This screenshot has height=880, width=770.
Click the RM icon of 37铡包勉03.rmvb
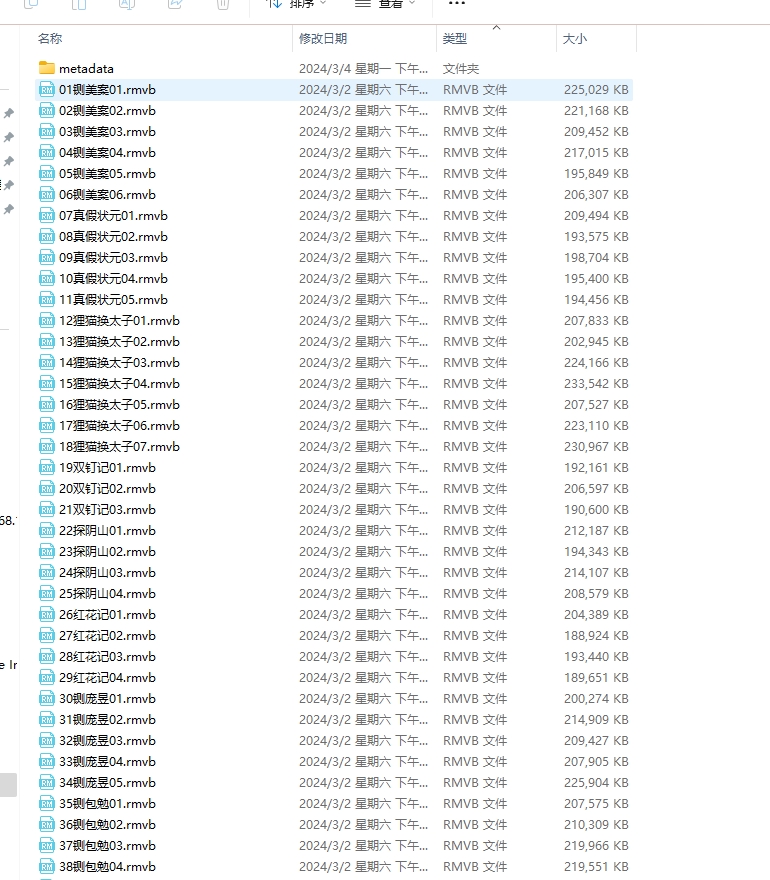click(x=47, y=846)
